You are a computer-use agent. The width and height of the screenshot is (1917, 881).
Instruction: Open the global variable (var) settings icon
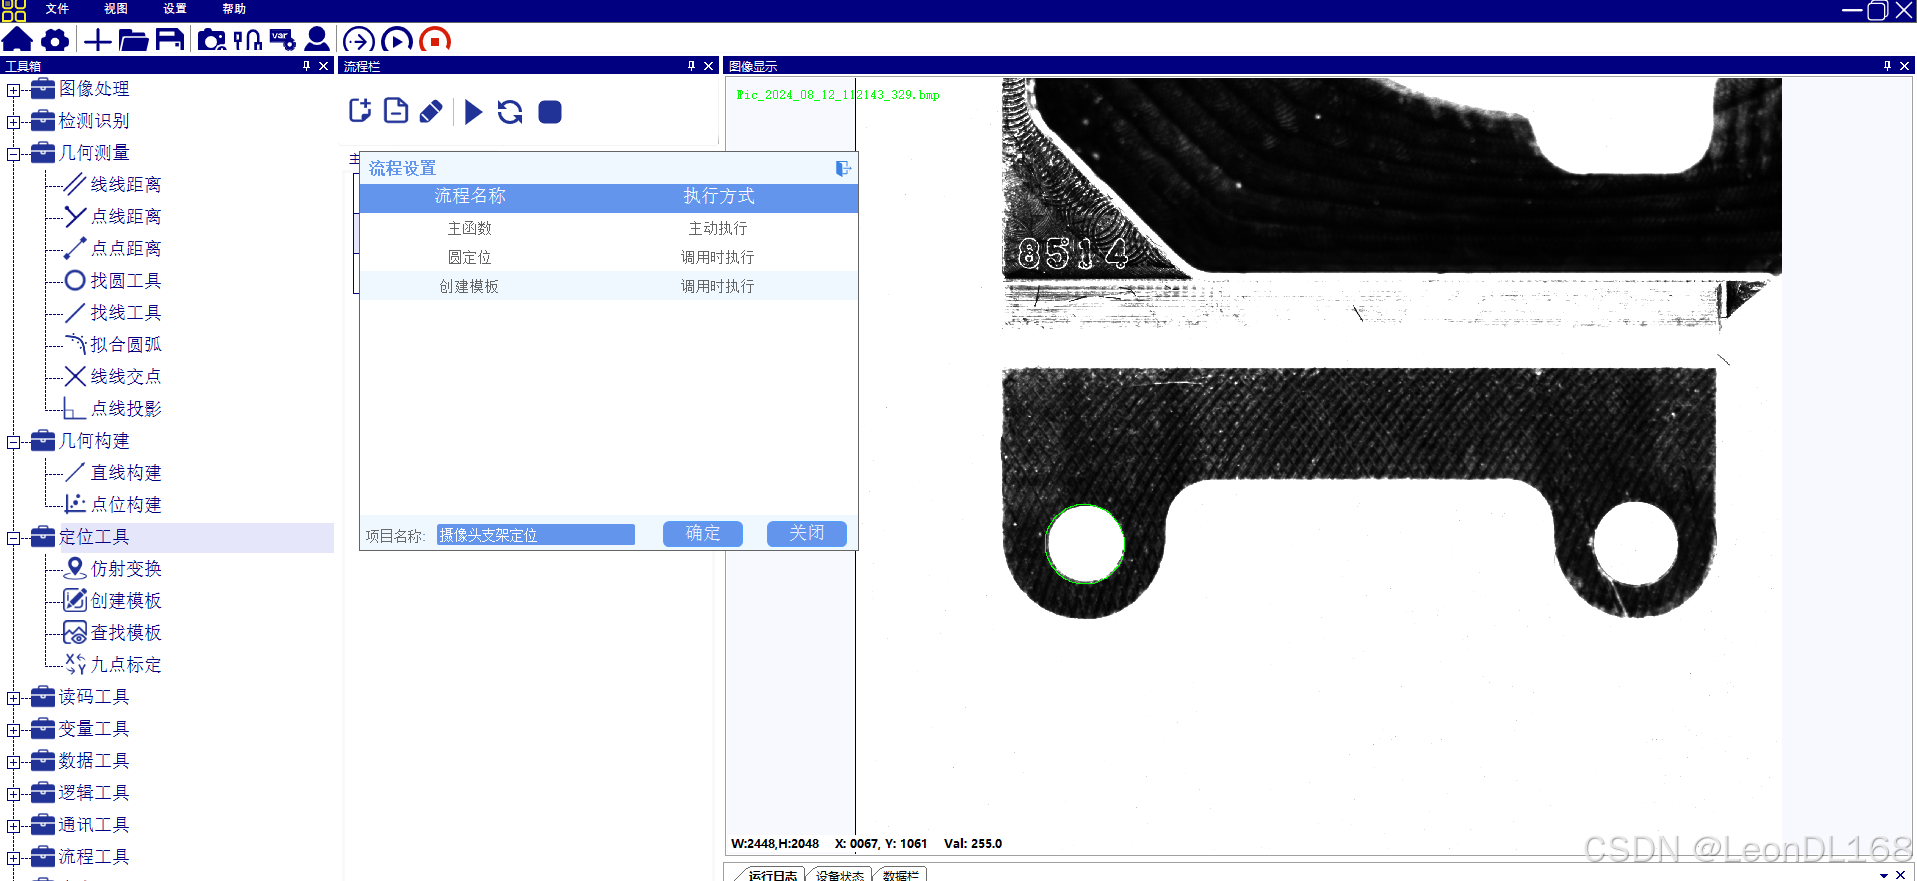[283, 40]
